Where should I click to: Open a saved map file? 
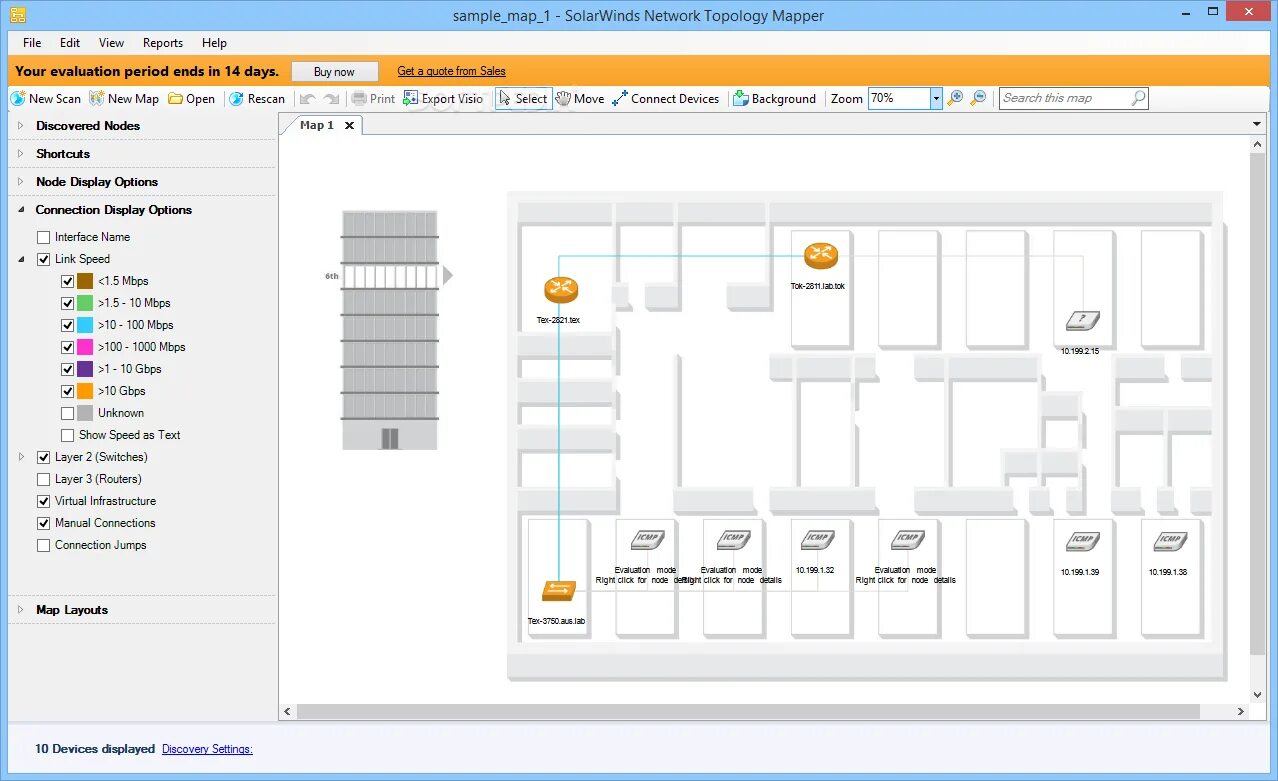[191, 98]
